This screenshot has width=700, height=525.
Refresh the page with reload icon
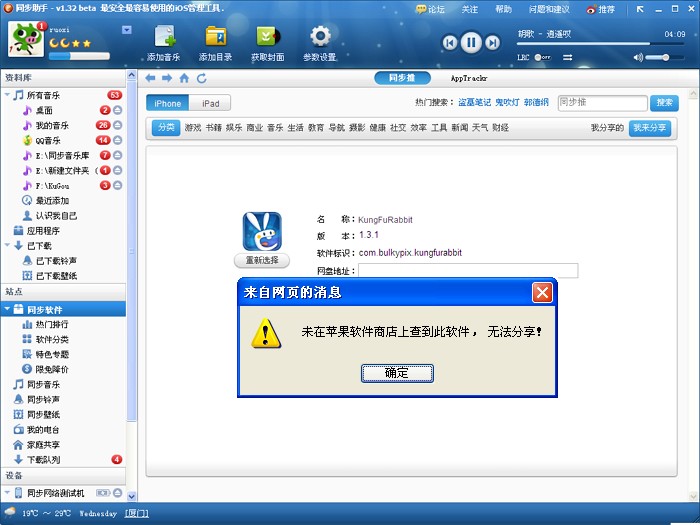[202, 78]
